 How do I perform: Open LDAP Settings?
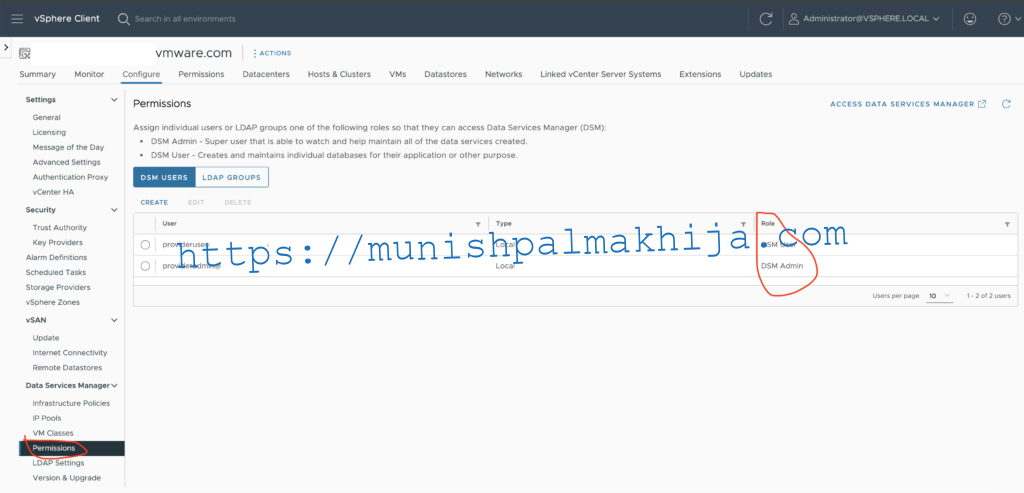coord(58,463)
